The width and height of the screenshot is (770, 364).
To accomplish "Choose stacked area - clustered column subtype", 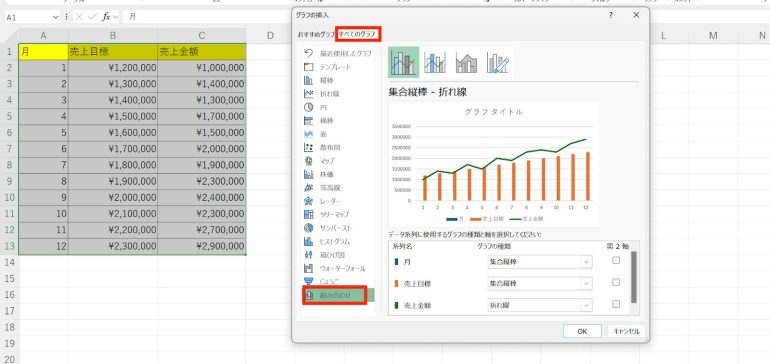I will (x=467, y=62).
